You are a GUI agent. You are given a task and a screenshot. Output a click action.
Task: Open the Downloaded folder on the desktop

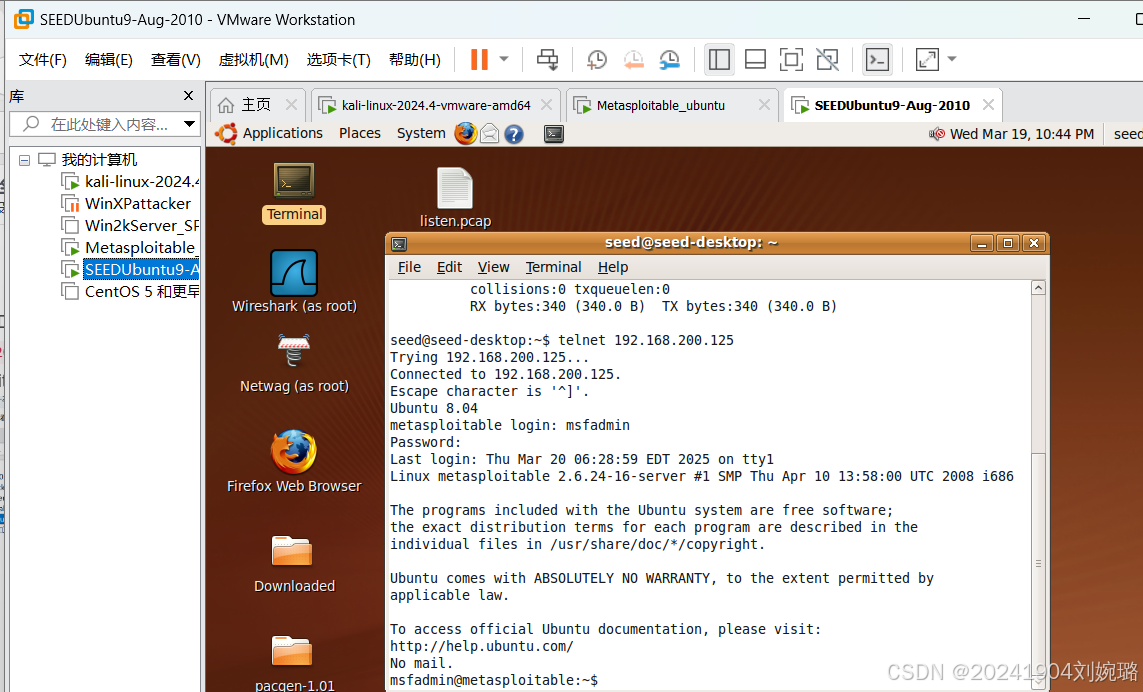pos(294,564)
